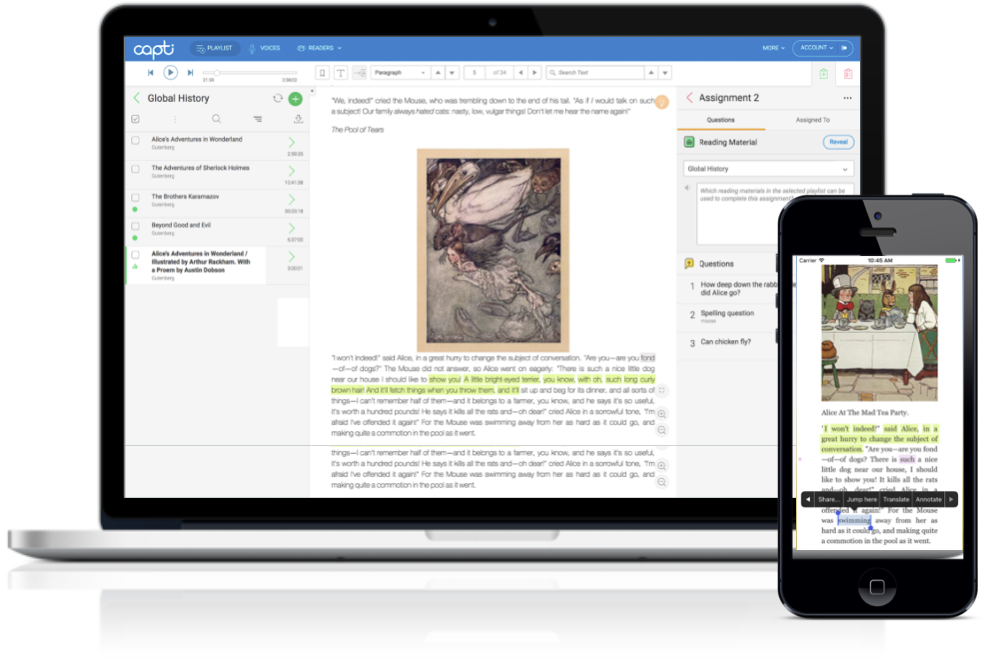
Task: Open the Paragraph navigation dropdown
Action: pyautogui.click(x=400, y=73)
